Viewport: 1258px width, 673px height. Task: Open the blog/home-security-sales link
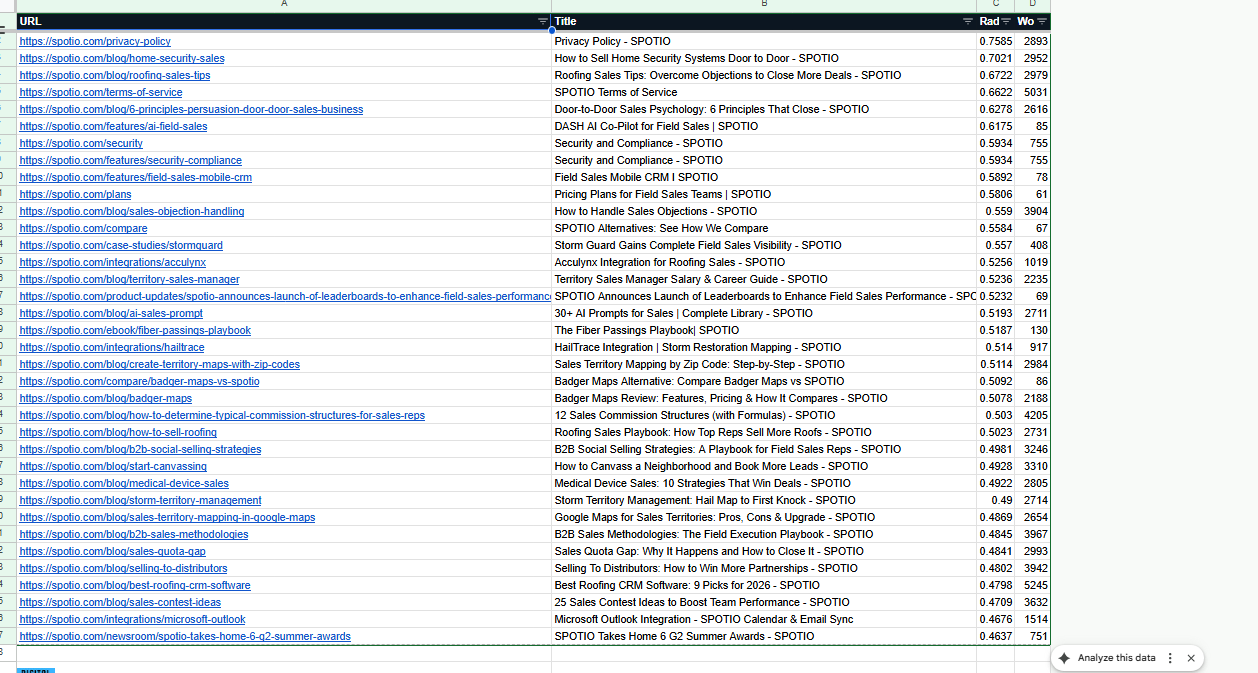tap(122, 58)
